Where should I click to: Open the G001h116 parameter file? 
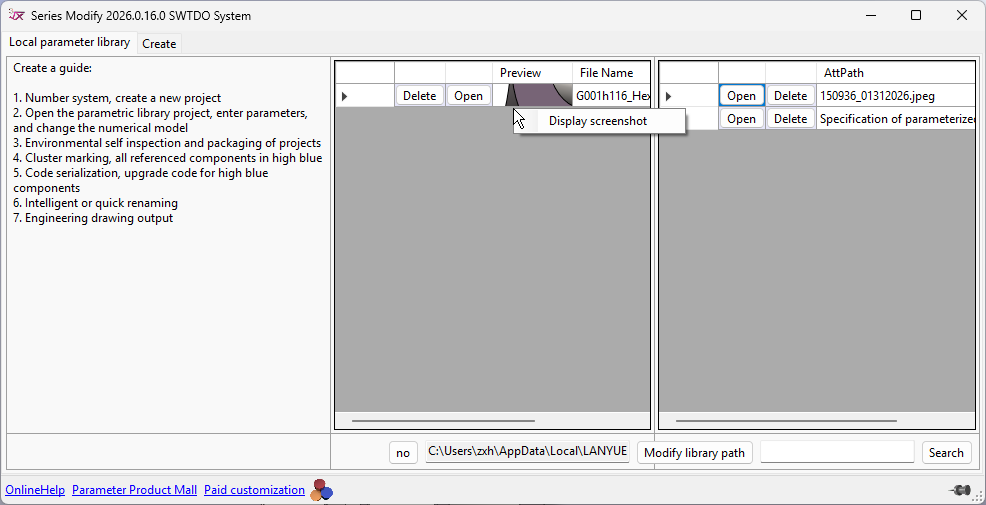(x=468, y=96)
